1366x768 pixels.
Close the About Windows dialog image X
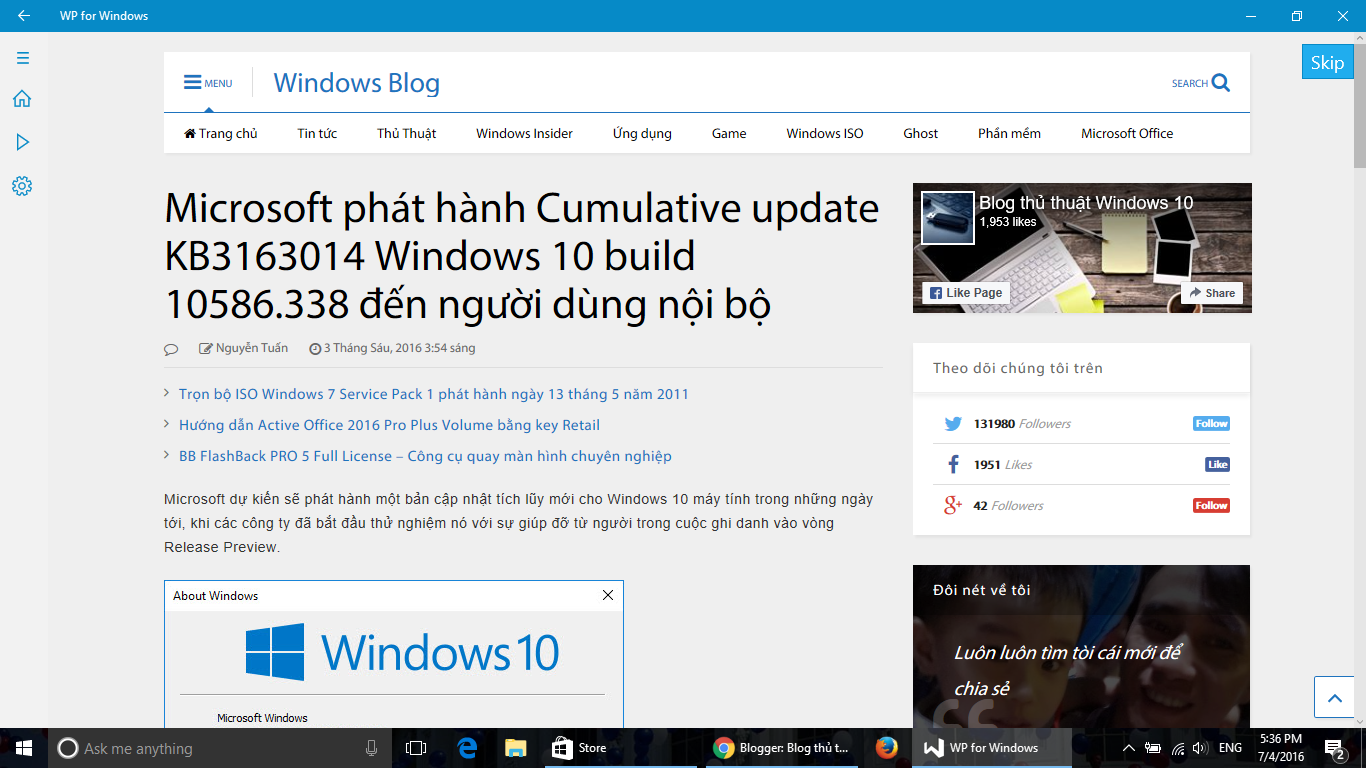pos(607,595)
